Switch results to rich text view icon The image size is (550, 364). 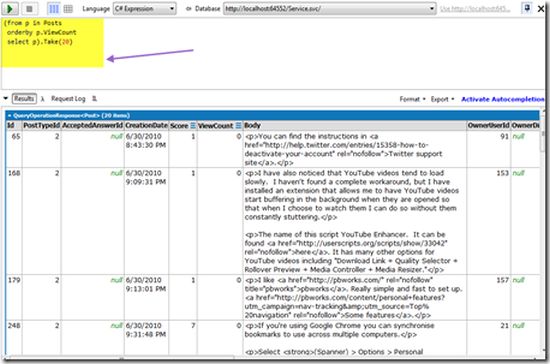tap(54, 9)
